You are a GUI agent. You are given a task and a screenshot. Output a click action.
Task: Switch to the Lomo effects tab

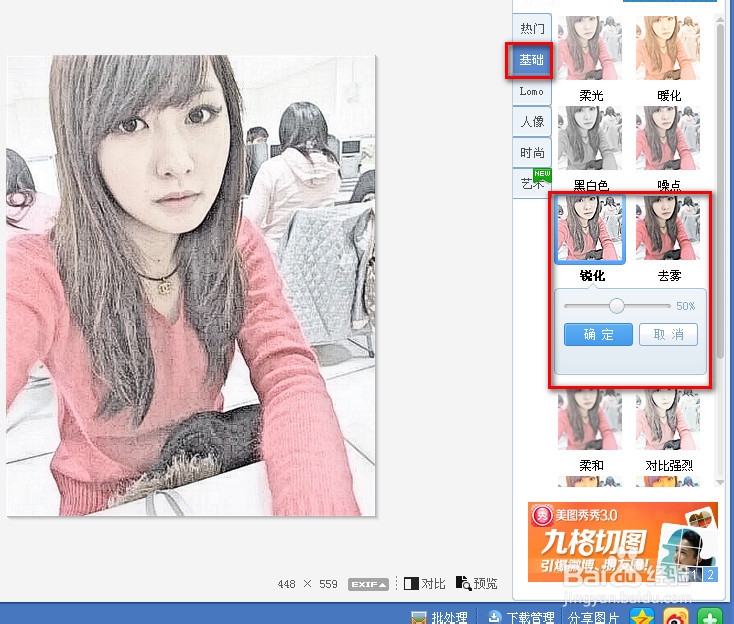pyautogui.click(x=532, y=91)
